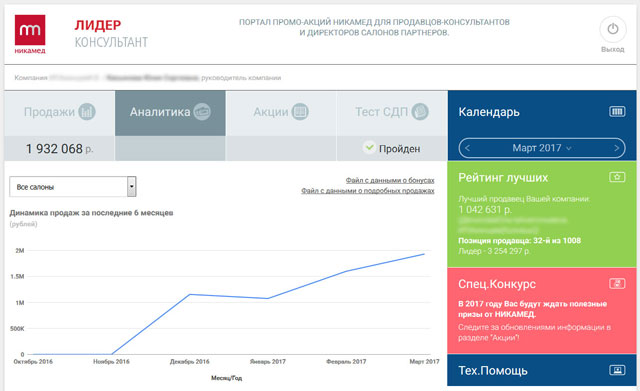
Task: Click the Месяц/Год axis title
Action: click(x=227, y=378)
